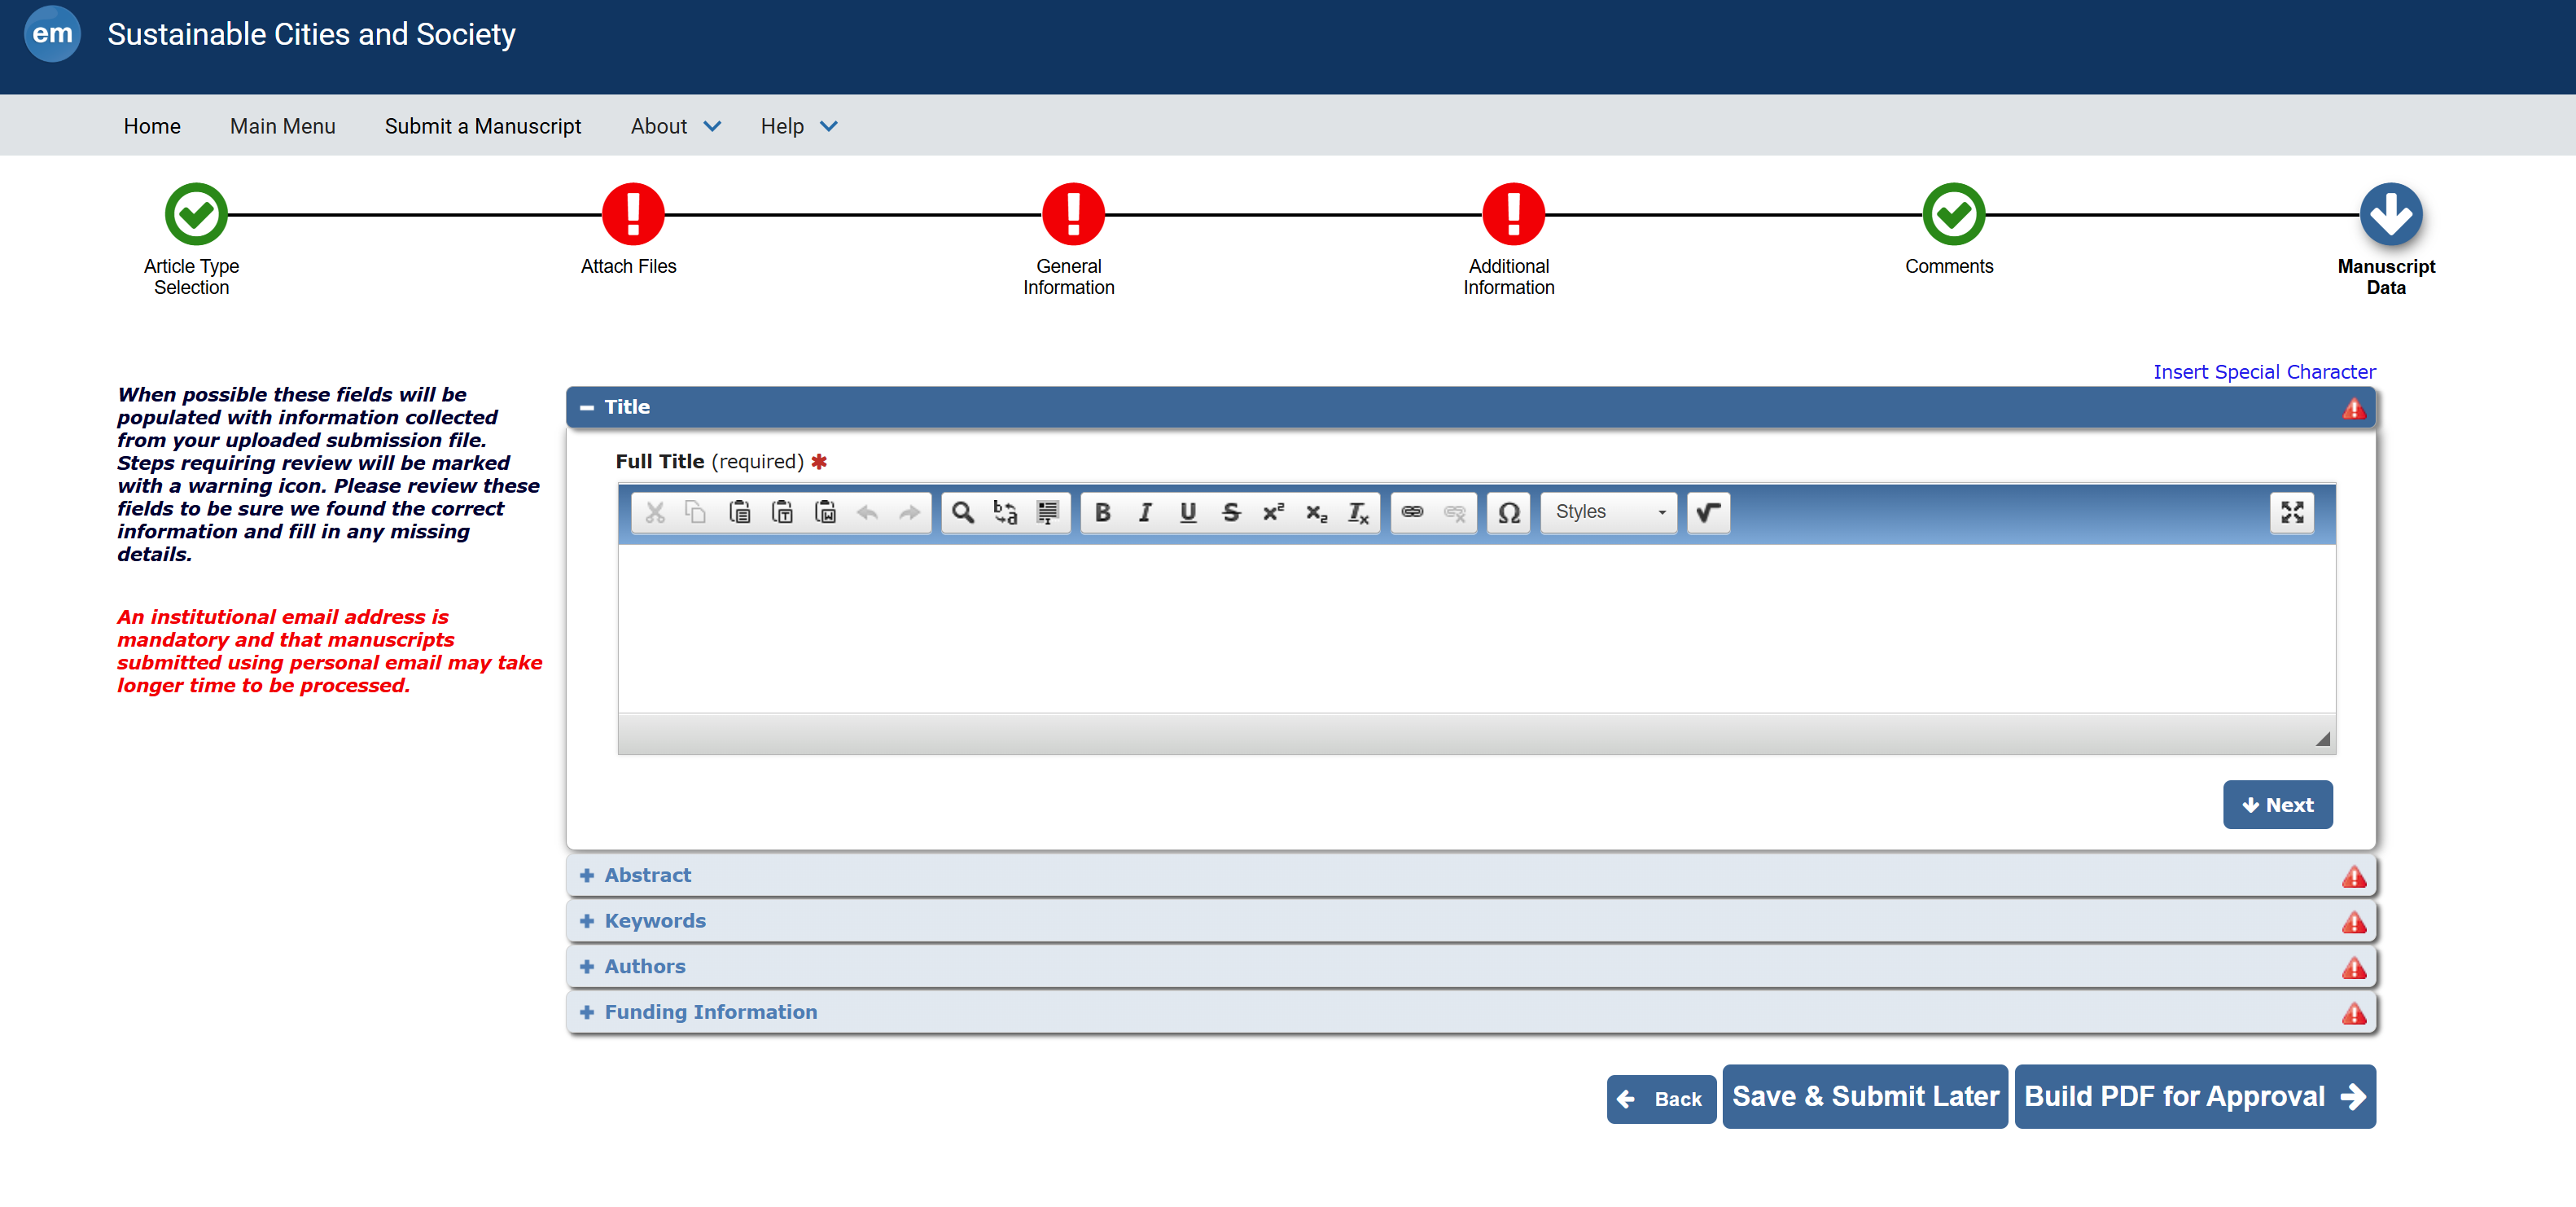The width and height of the screenshot is (2576, 1207).
Task: Click the Remove Format icon
Action: [x=1358, y=512]
